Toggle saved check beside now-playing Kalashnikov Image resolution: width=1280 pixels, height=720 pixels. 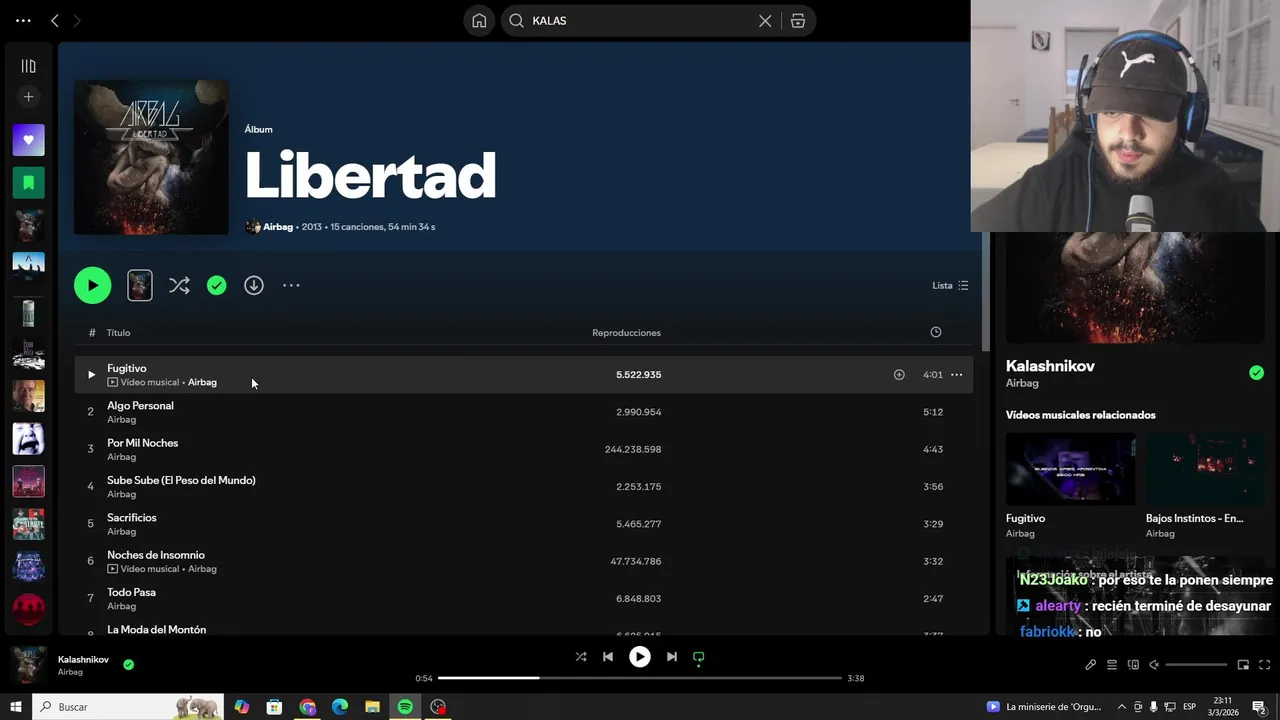point(128,664)
